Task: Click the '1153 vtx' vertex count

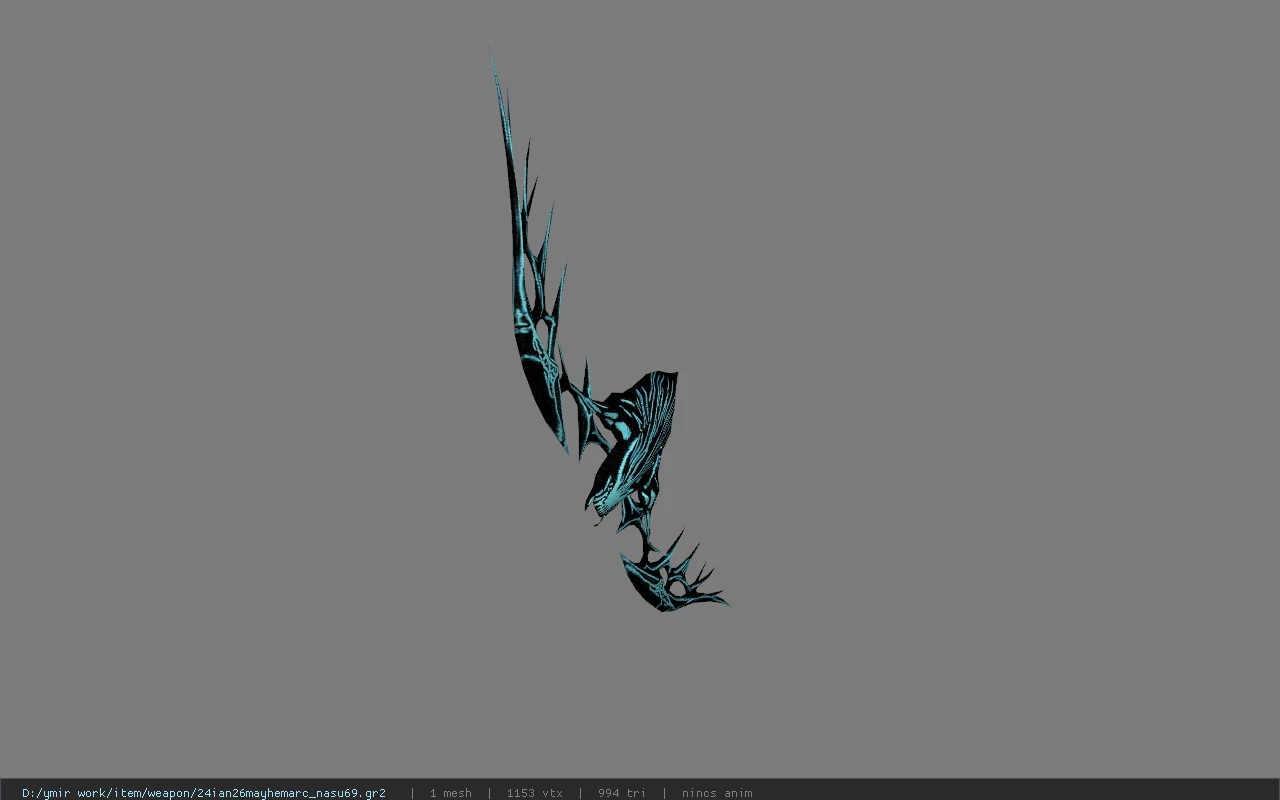Action: (x=534, y=793)
